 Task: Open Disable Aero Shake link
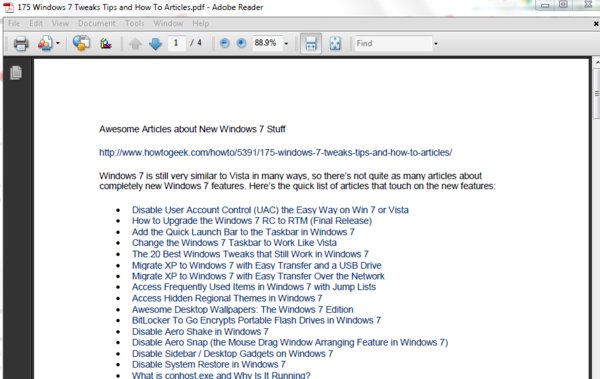[200, 332]
